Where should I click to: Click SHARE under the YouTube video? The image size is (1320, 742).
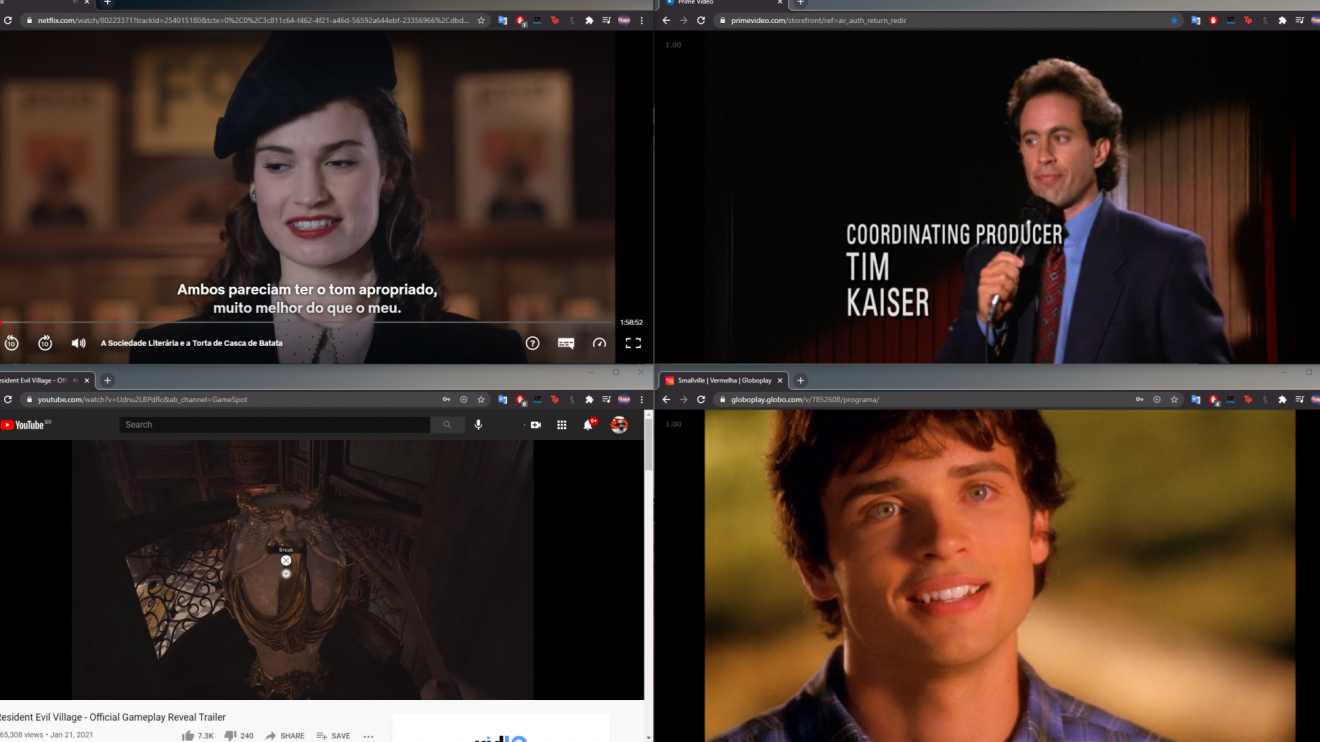tap(285, 736)
